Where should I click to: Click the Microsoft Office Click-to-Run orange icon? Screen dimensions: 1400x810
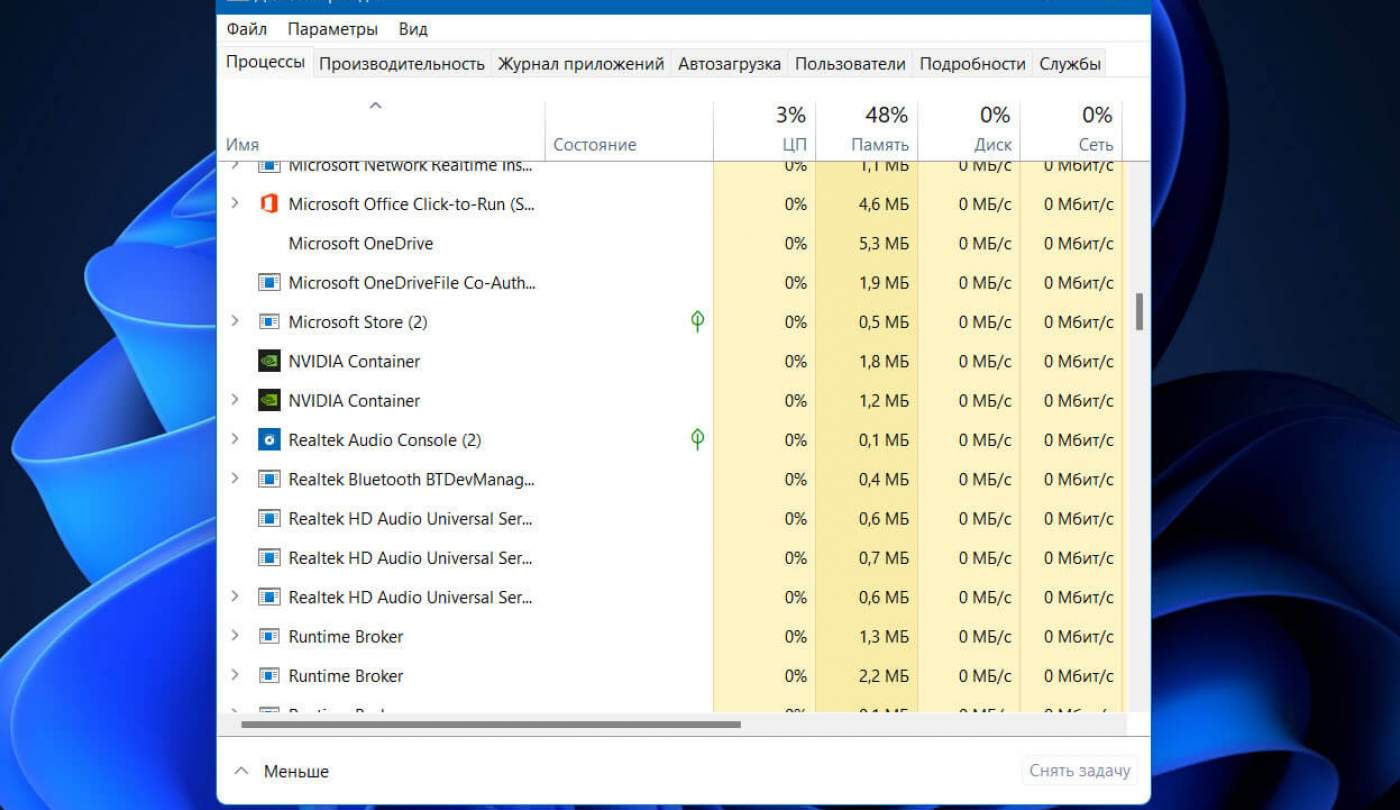point(268,204)
